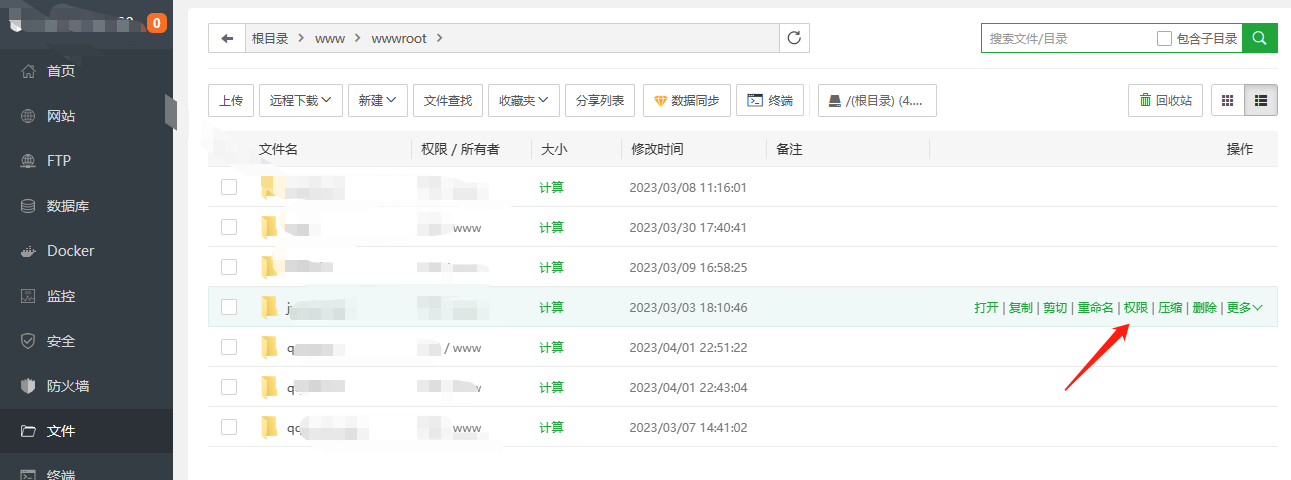
Task: Open the 远程下载 dropdown
Action: 300,100
